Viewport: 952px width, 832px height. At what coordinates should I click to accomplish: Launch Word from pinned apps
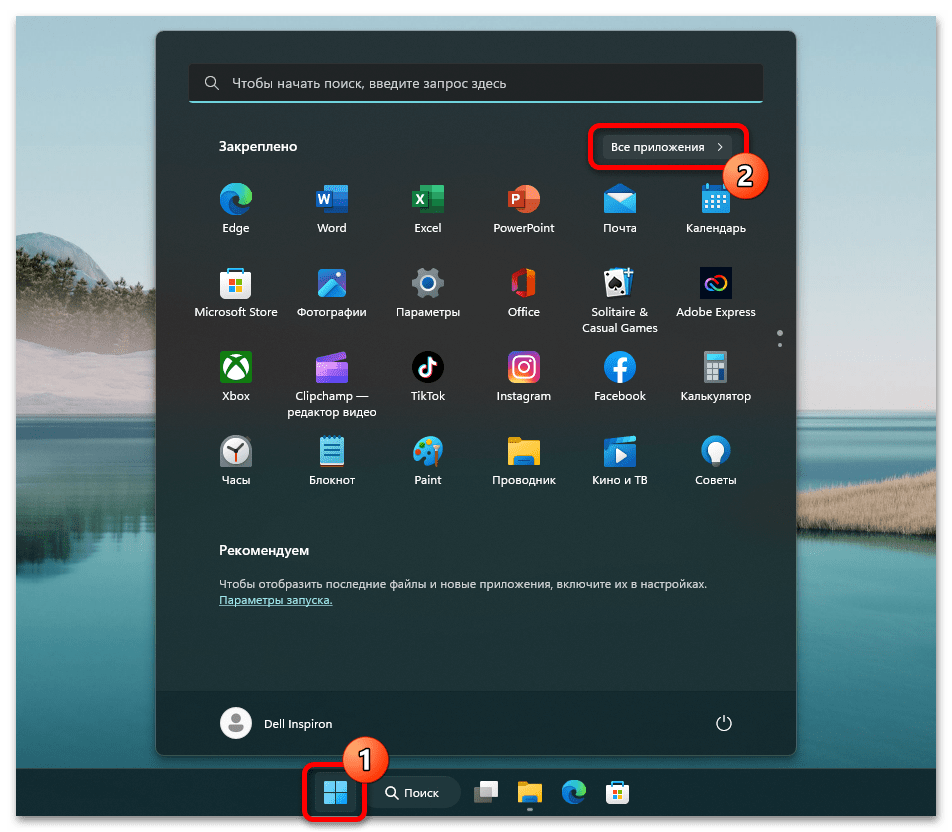tap(331, 201)
